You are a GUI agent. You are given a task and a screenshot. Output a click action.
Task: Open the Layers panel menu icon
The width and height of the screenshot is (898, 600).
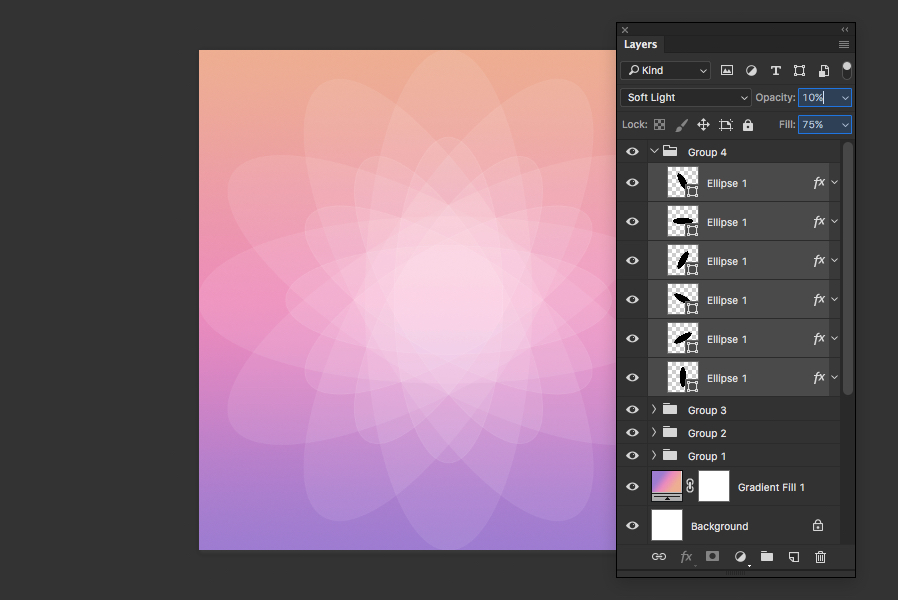point(844,45)
